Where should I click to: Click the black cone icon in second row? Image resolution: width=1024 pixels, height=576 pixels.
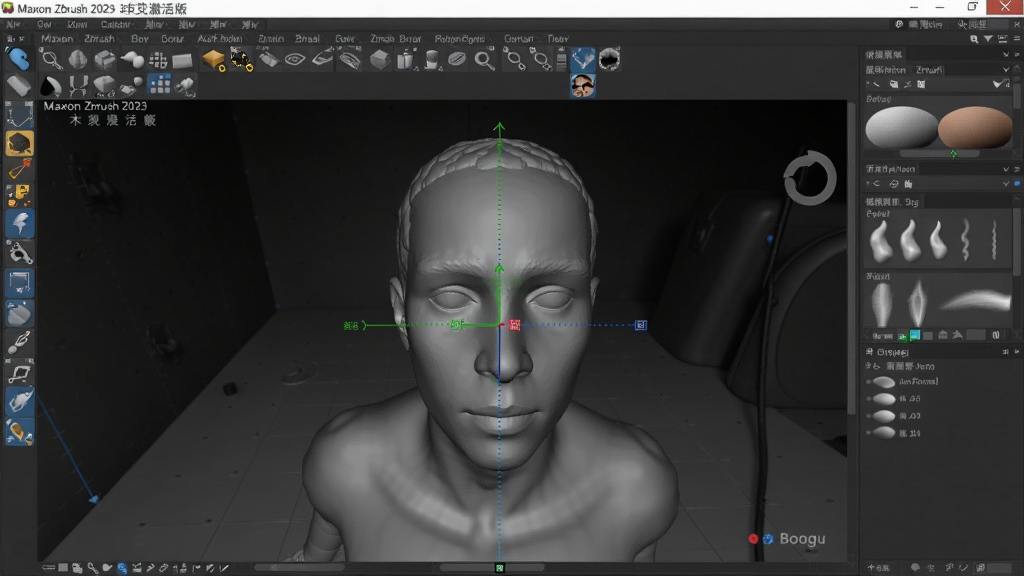tap(51, 86)
